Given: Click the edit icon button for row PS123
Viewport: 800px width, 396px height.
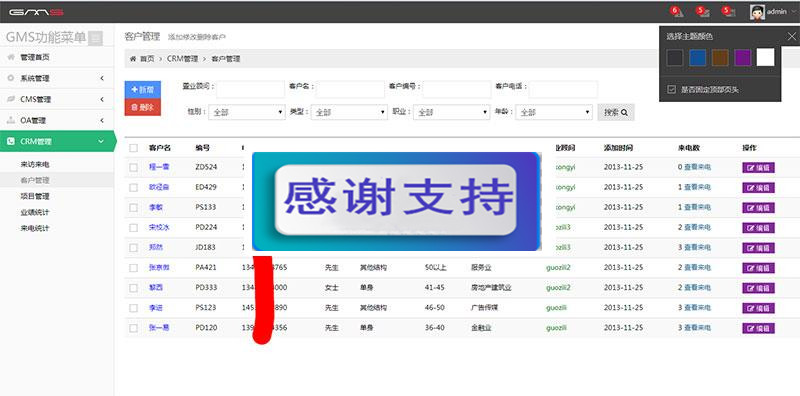Looking at the screenshot, I should coord(758,308).
